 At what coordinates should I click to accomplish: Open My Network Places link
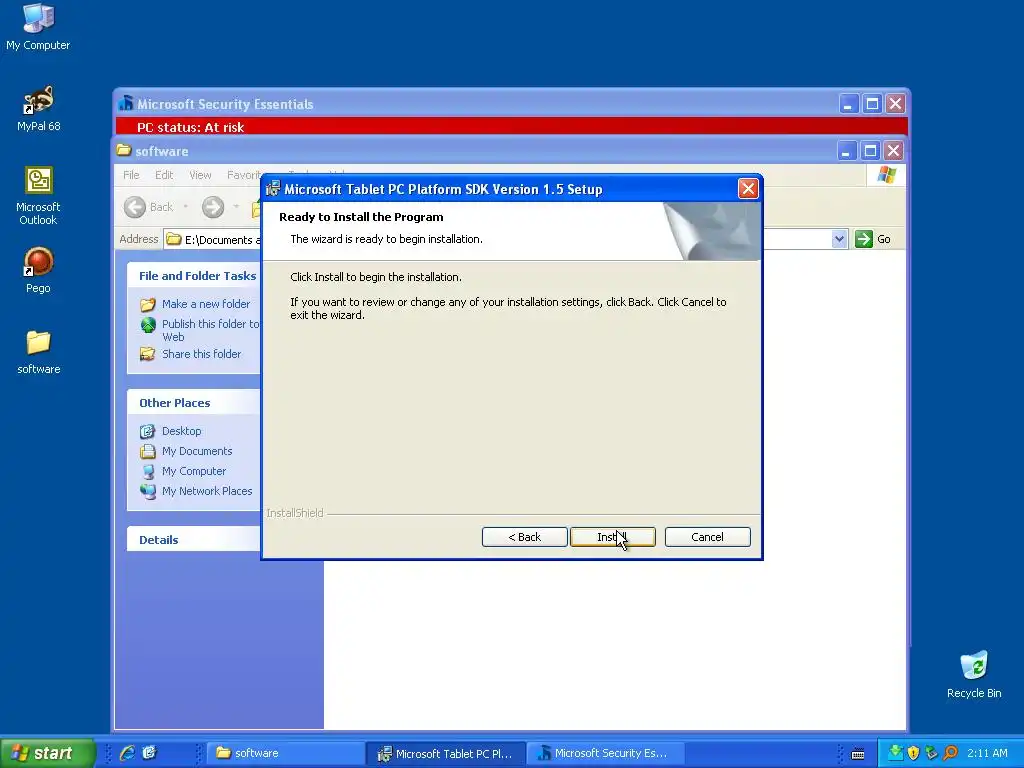(207, 491)
